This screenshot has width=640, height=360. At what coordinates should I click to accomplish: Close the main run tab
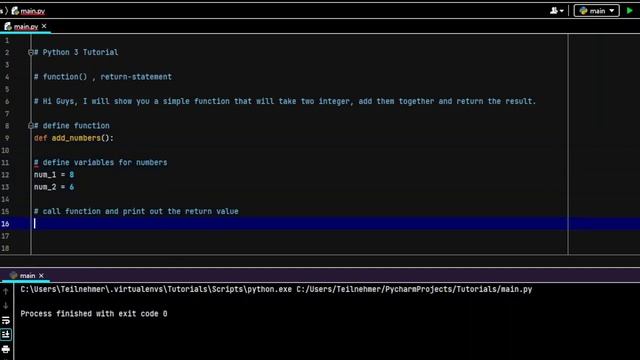click(x=41, y=276)
